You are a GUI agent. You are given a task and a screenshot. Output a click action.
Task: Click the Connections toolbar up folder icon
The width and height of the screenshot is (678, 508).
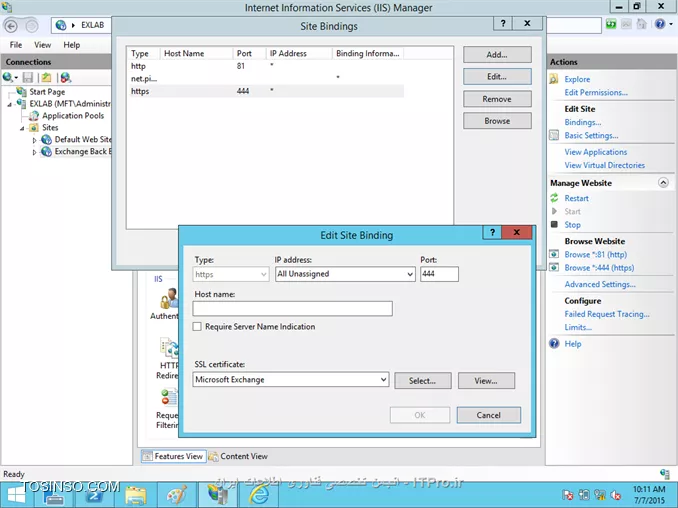tap(46, 77)
